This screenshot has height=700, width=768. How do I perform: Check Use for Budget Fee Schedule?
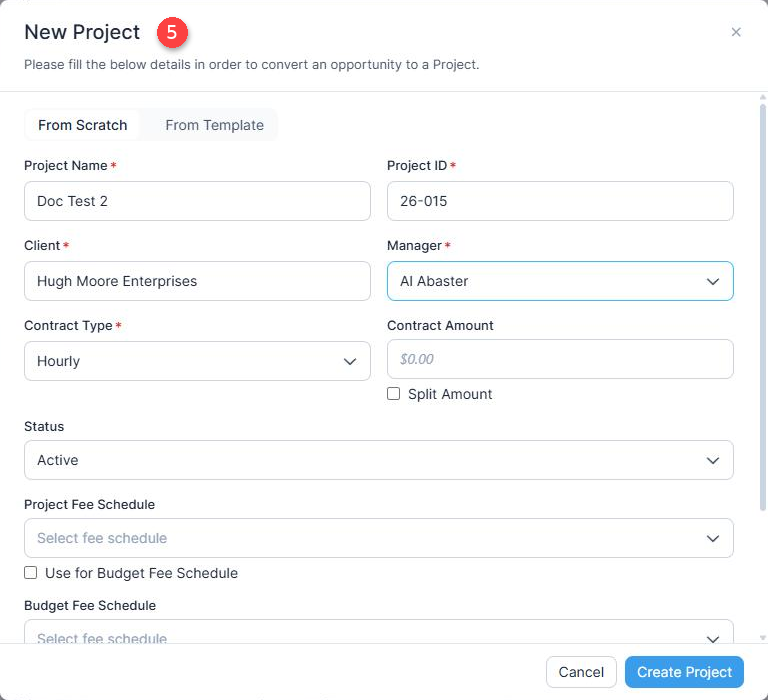point(30,573)
